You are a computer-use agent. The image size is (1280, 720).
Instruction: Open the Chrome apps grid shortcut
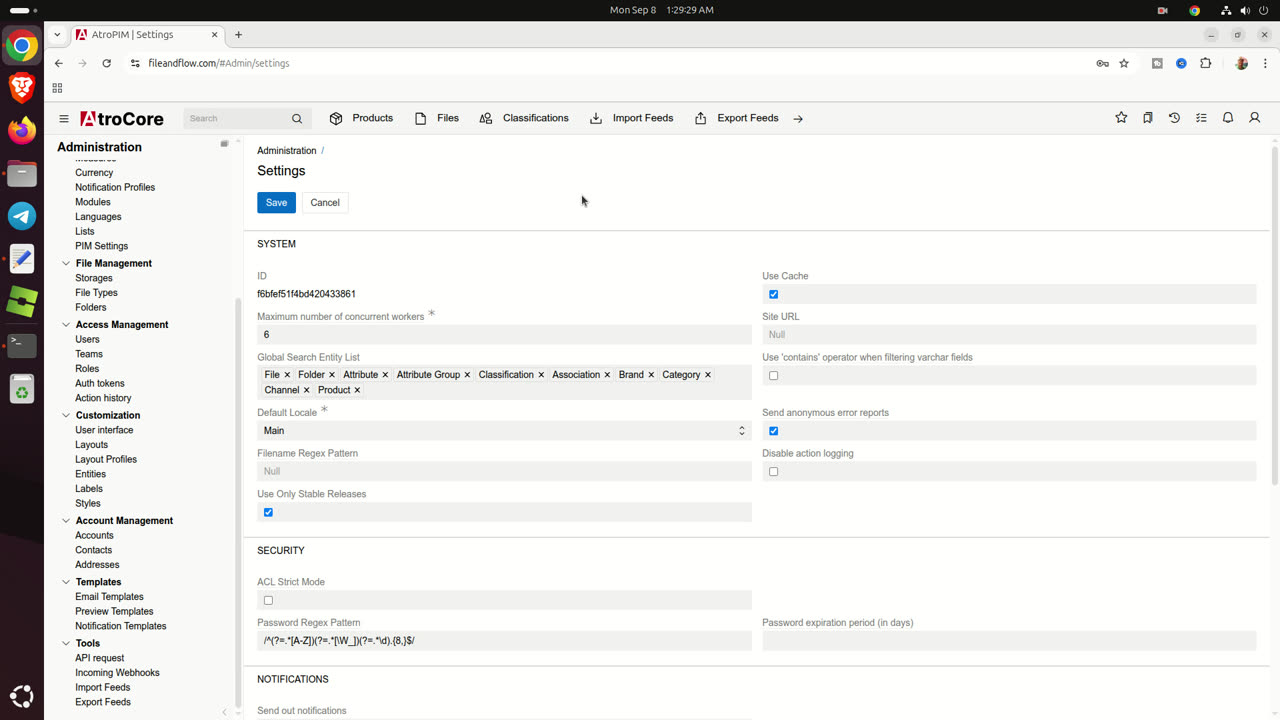click(57, 88)
